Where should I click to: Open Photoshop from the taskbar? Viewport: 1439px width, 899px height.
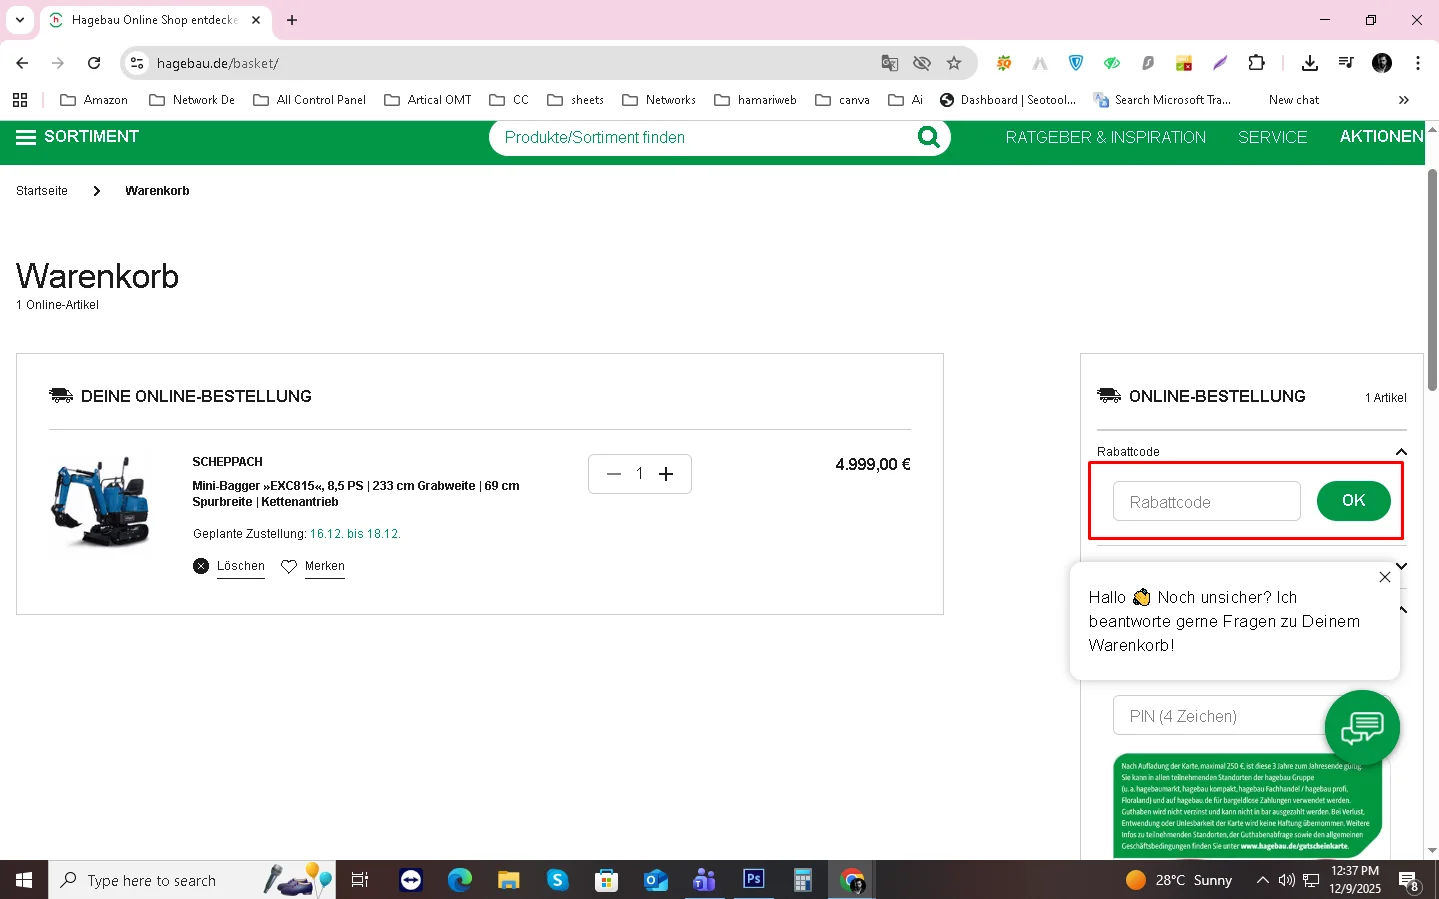[x=754, y=880]
